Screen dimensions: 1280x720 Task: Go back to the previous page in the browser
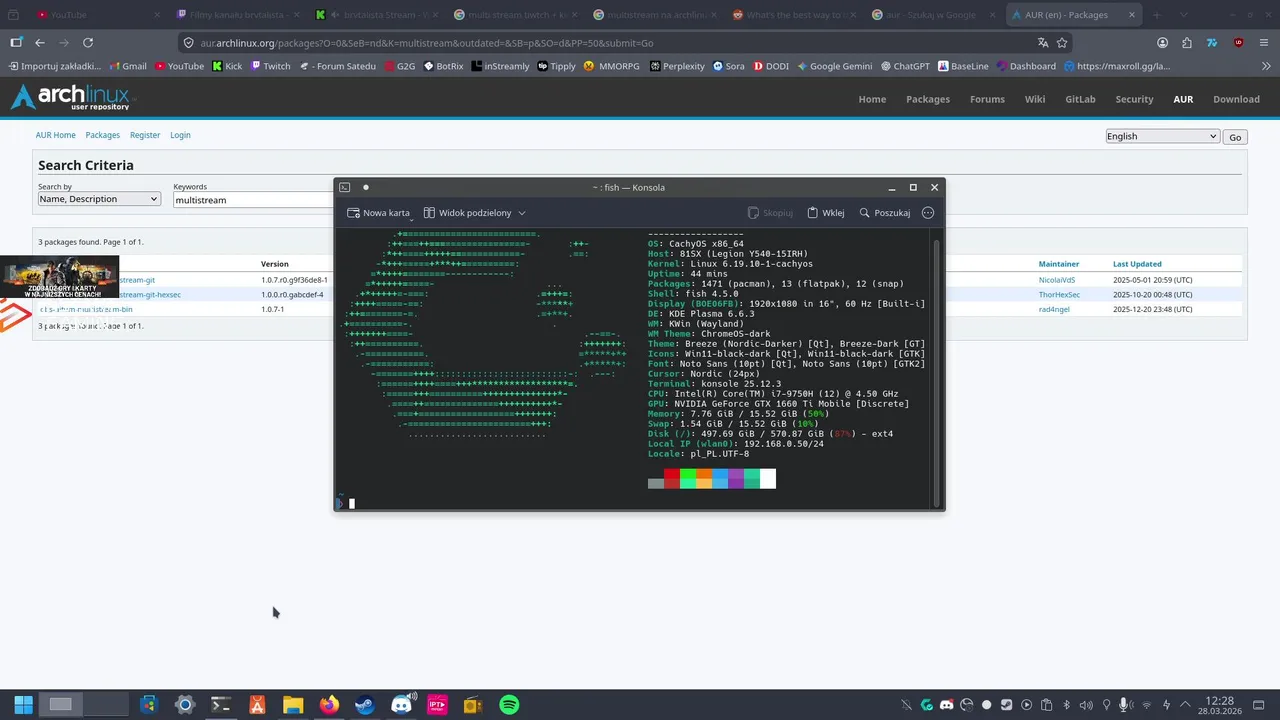(x=40, y=43)
